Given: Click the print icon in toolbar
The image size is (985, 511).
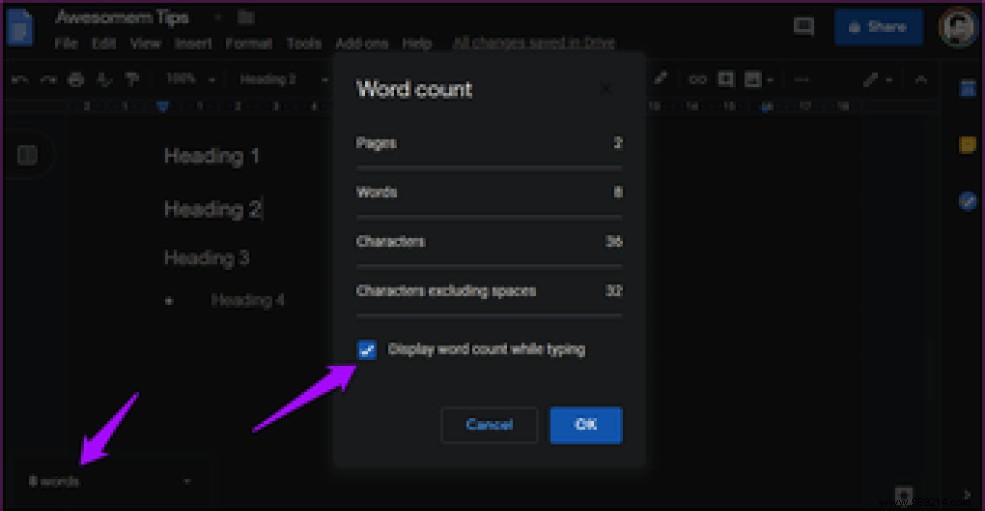Looking at the screenshot, I should [x=75, y=79].
